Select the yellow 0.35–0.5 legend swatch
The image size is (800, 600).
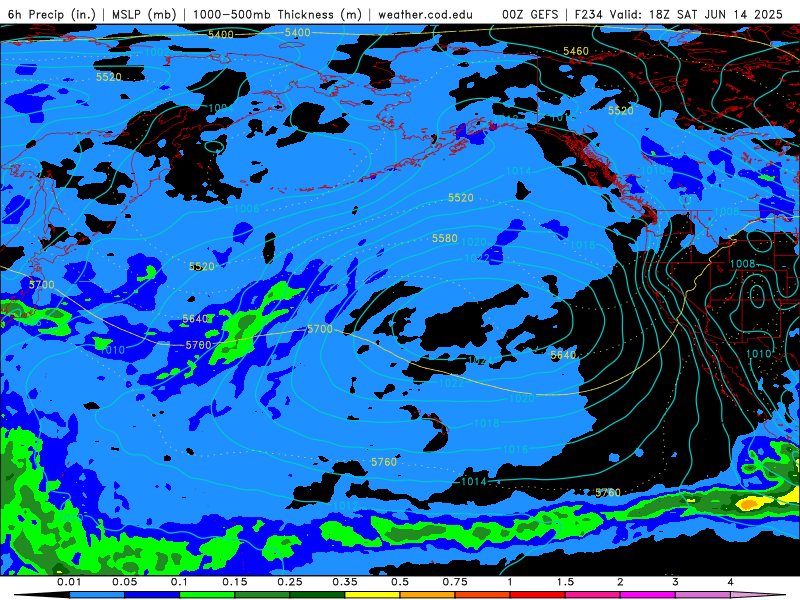(372, 595)
